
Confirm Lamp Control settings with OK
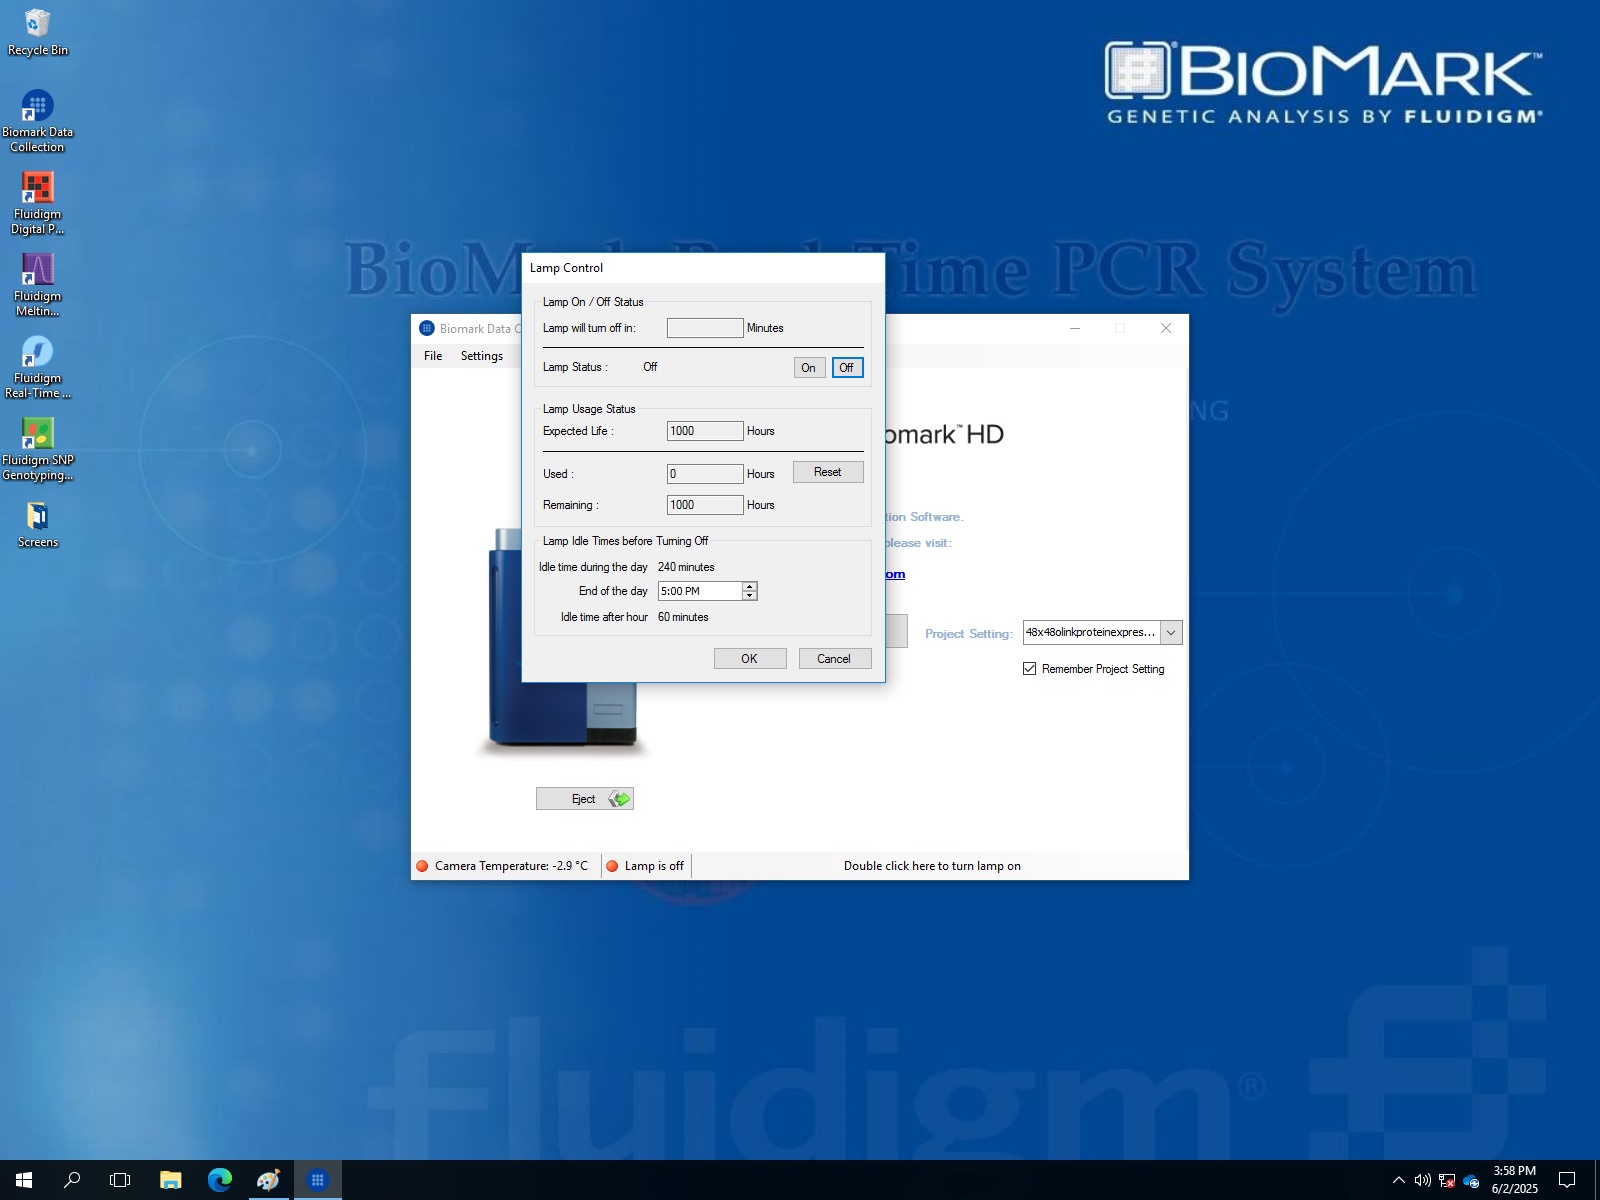pyautogui.click(x=750, y=658)
